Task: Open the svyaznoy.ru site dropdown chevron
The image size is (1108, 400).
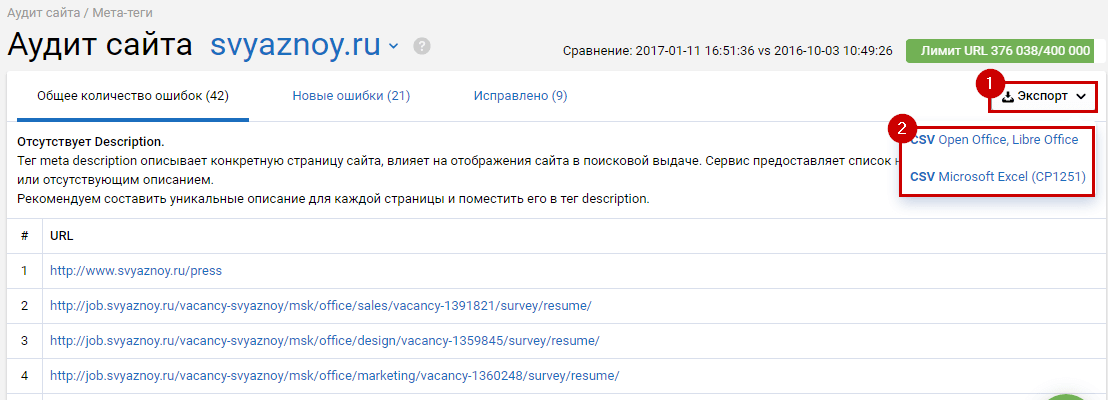Action: click(394, 47)
